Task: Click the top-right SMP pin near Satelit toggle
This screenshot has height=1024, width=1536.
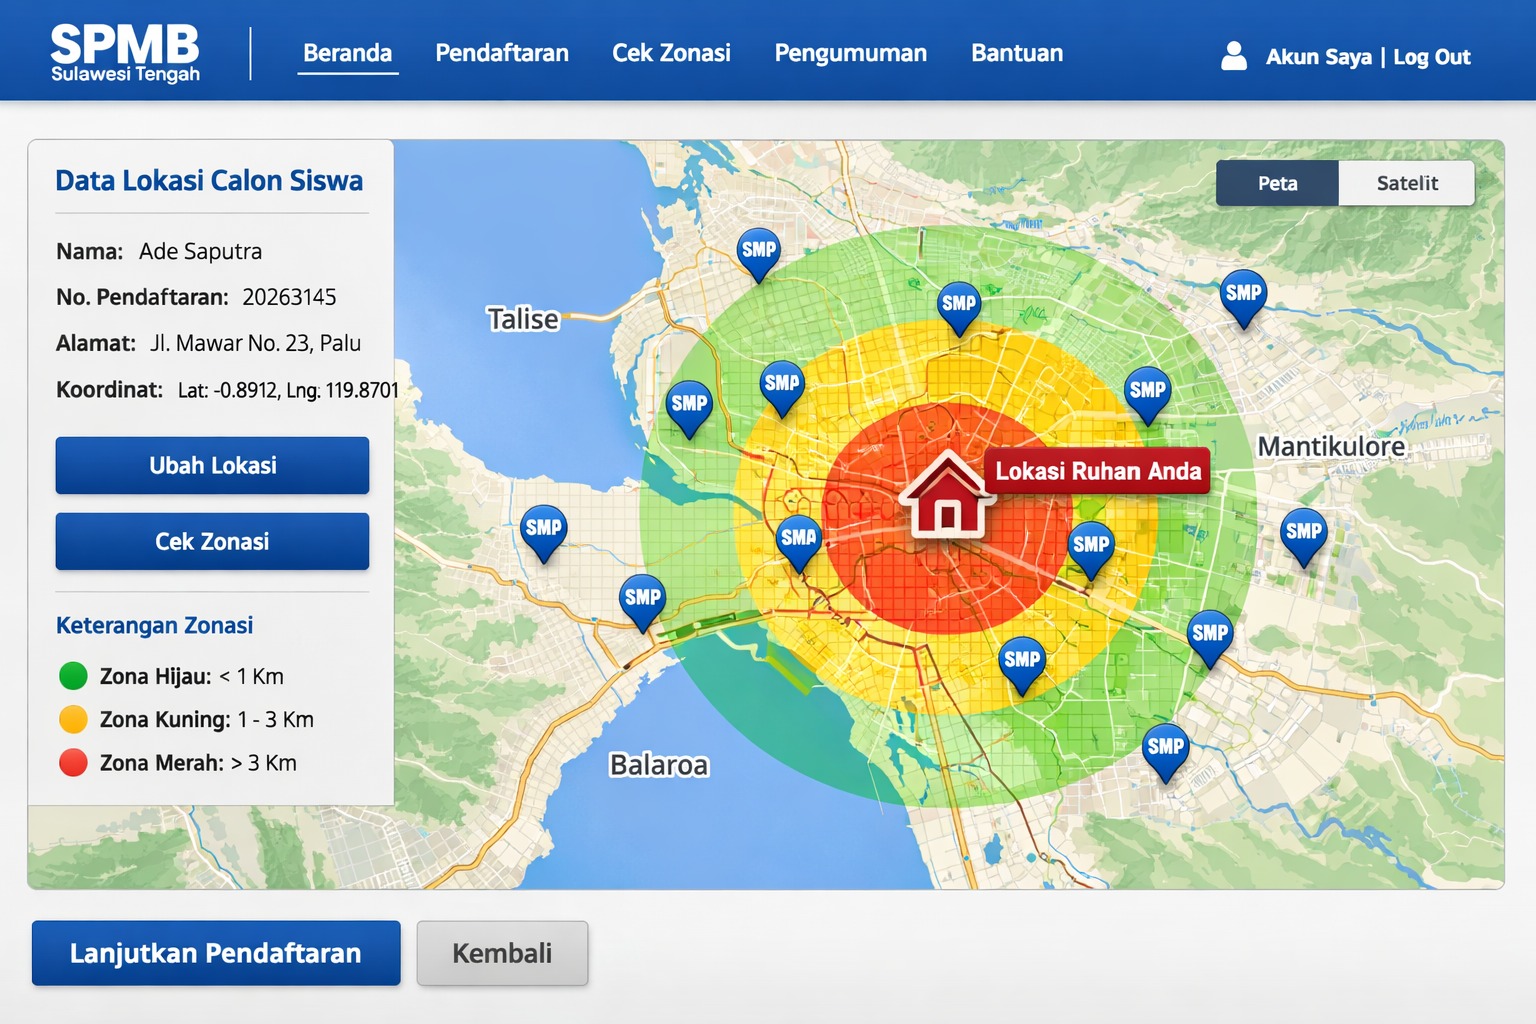Action: [1243, 295]
